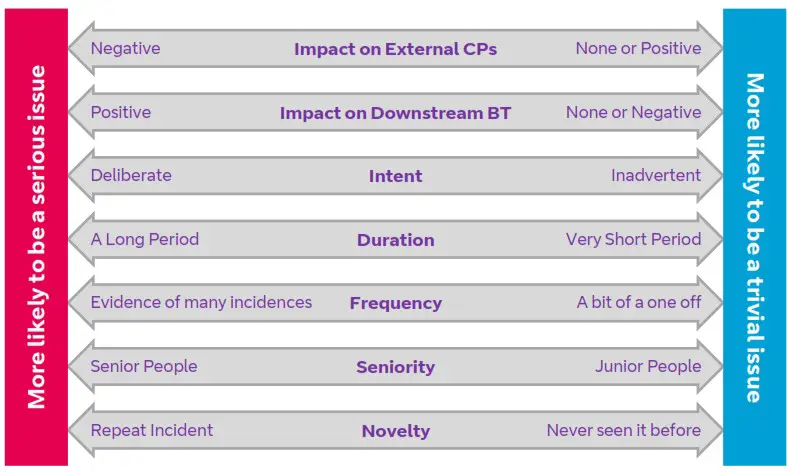The width and height of the screenshot is (788, 472).
Task: Select the "Inadvertent" label
Action: point(656,175)
